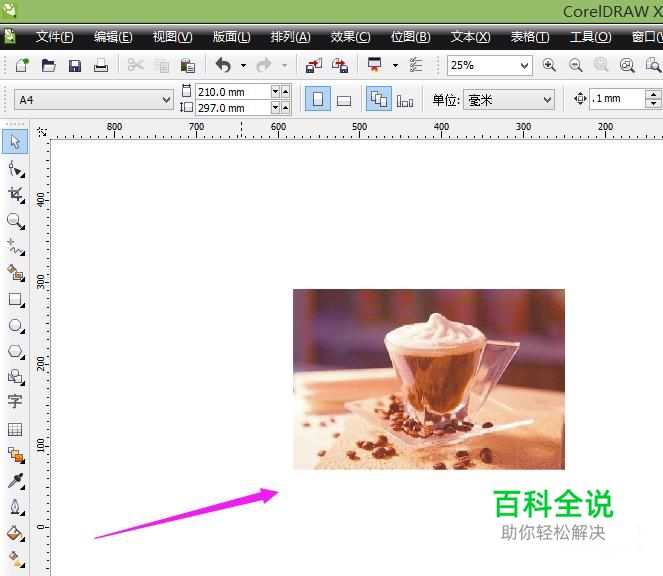This screenshot has width=663, height=576.
Task: Select the Pick tool arrow
Action: click(x=15, y=142)
